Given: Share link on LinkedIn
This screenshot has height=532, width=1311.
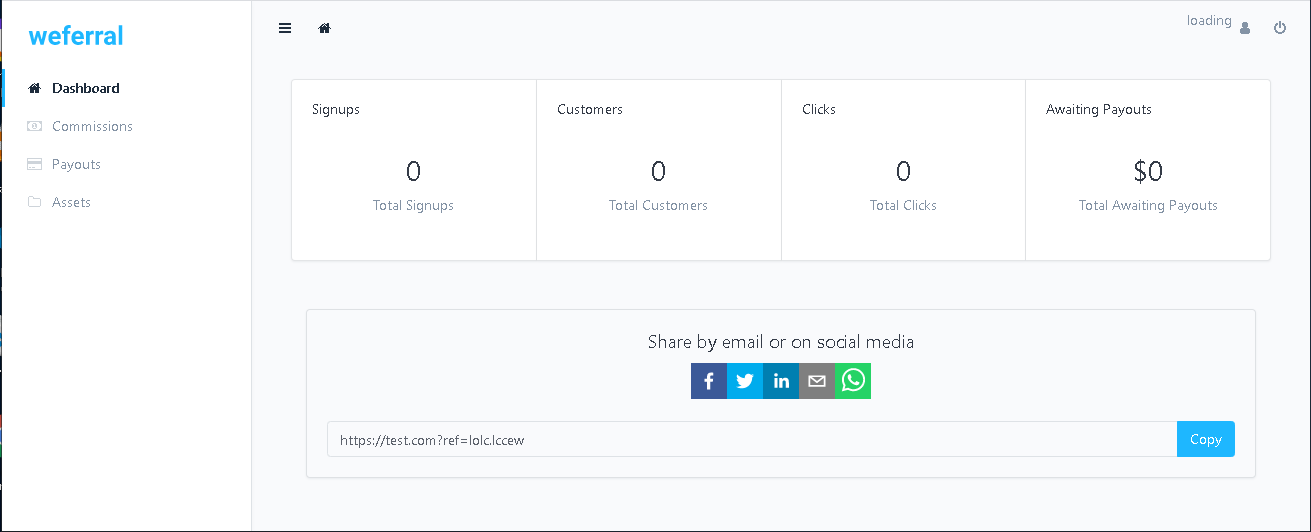Looking at the screenshot, I should point(781,381).
